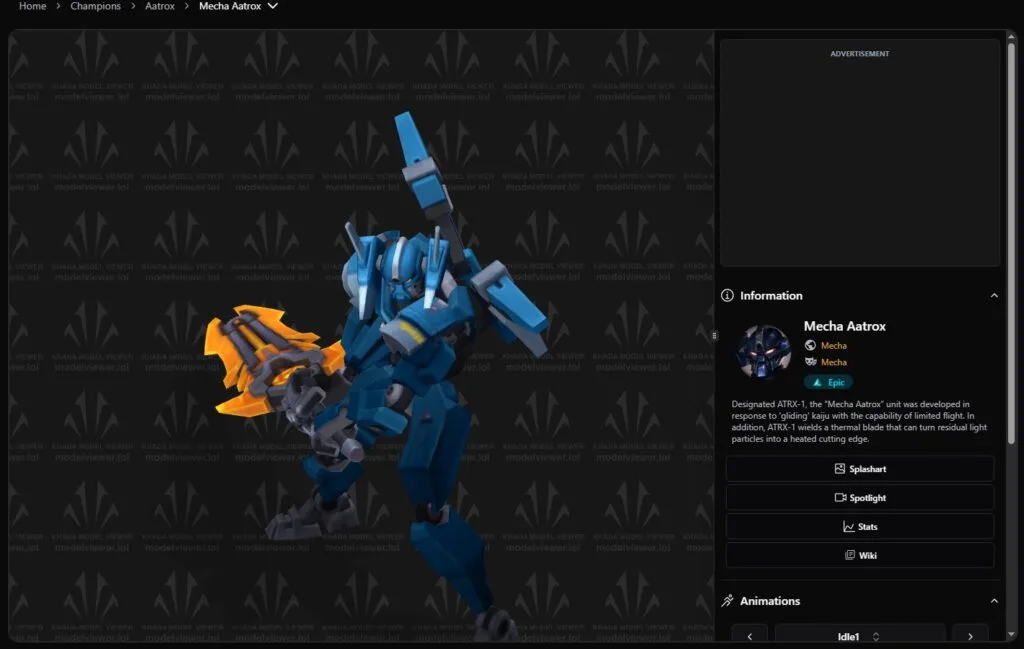This screenshot has width=1024, height=649.
Task: Open the Mecha Aatrox skin dropdown chevron
Action: click(x=273, y=6)
